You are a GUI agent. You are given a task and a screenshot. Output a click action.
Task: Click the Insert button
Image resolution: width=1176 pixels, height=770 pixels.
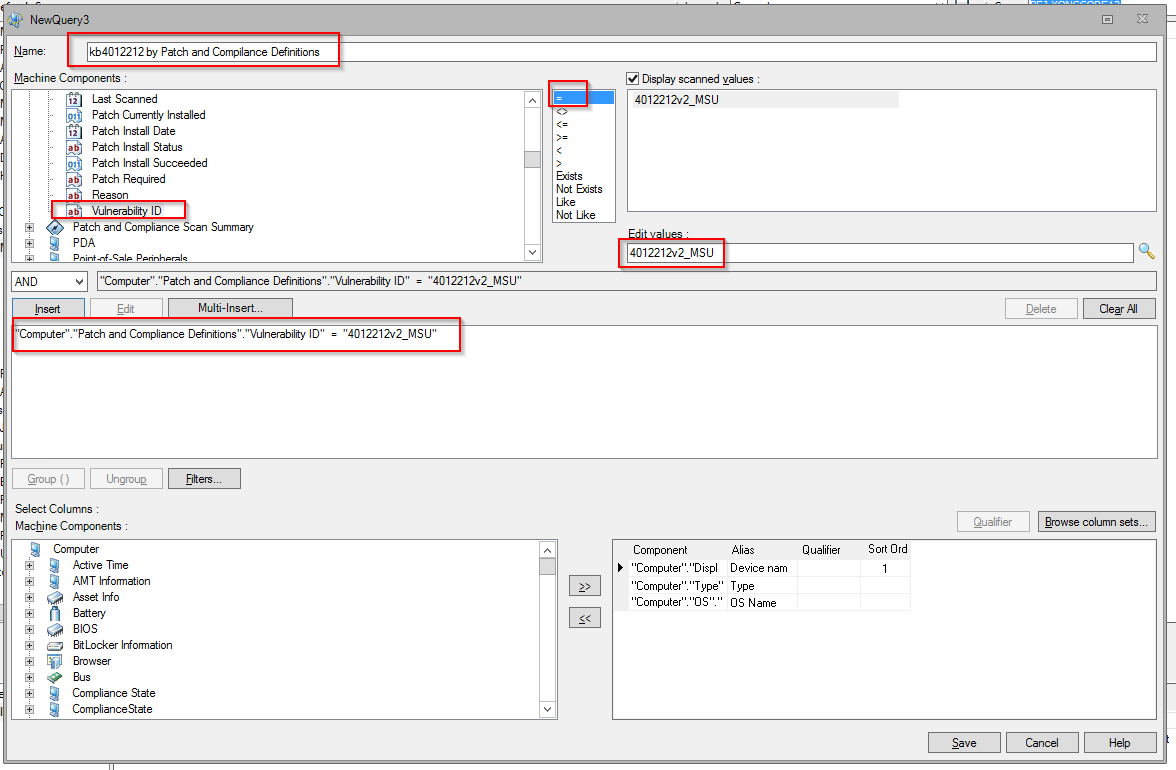48,308
